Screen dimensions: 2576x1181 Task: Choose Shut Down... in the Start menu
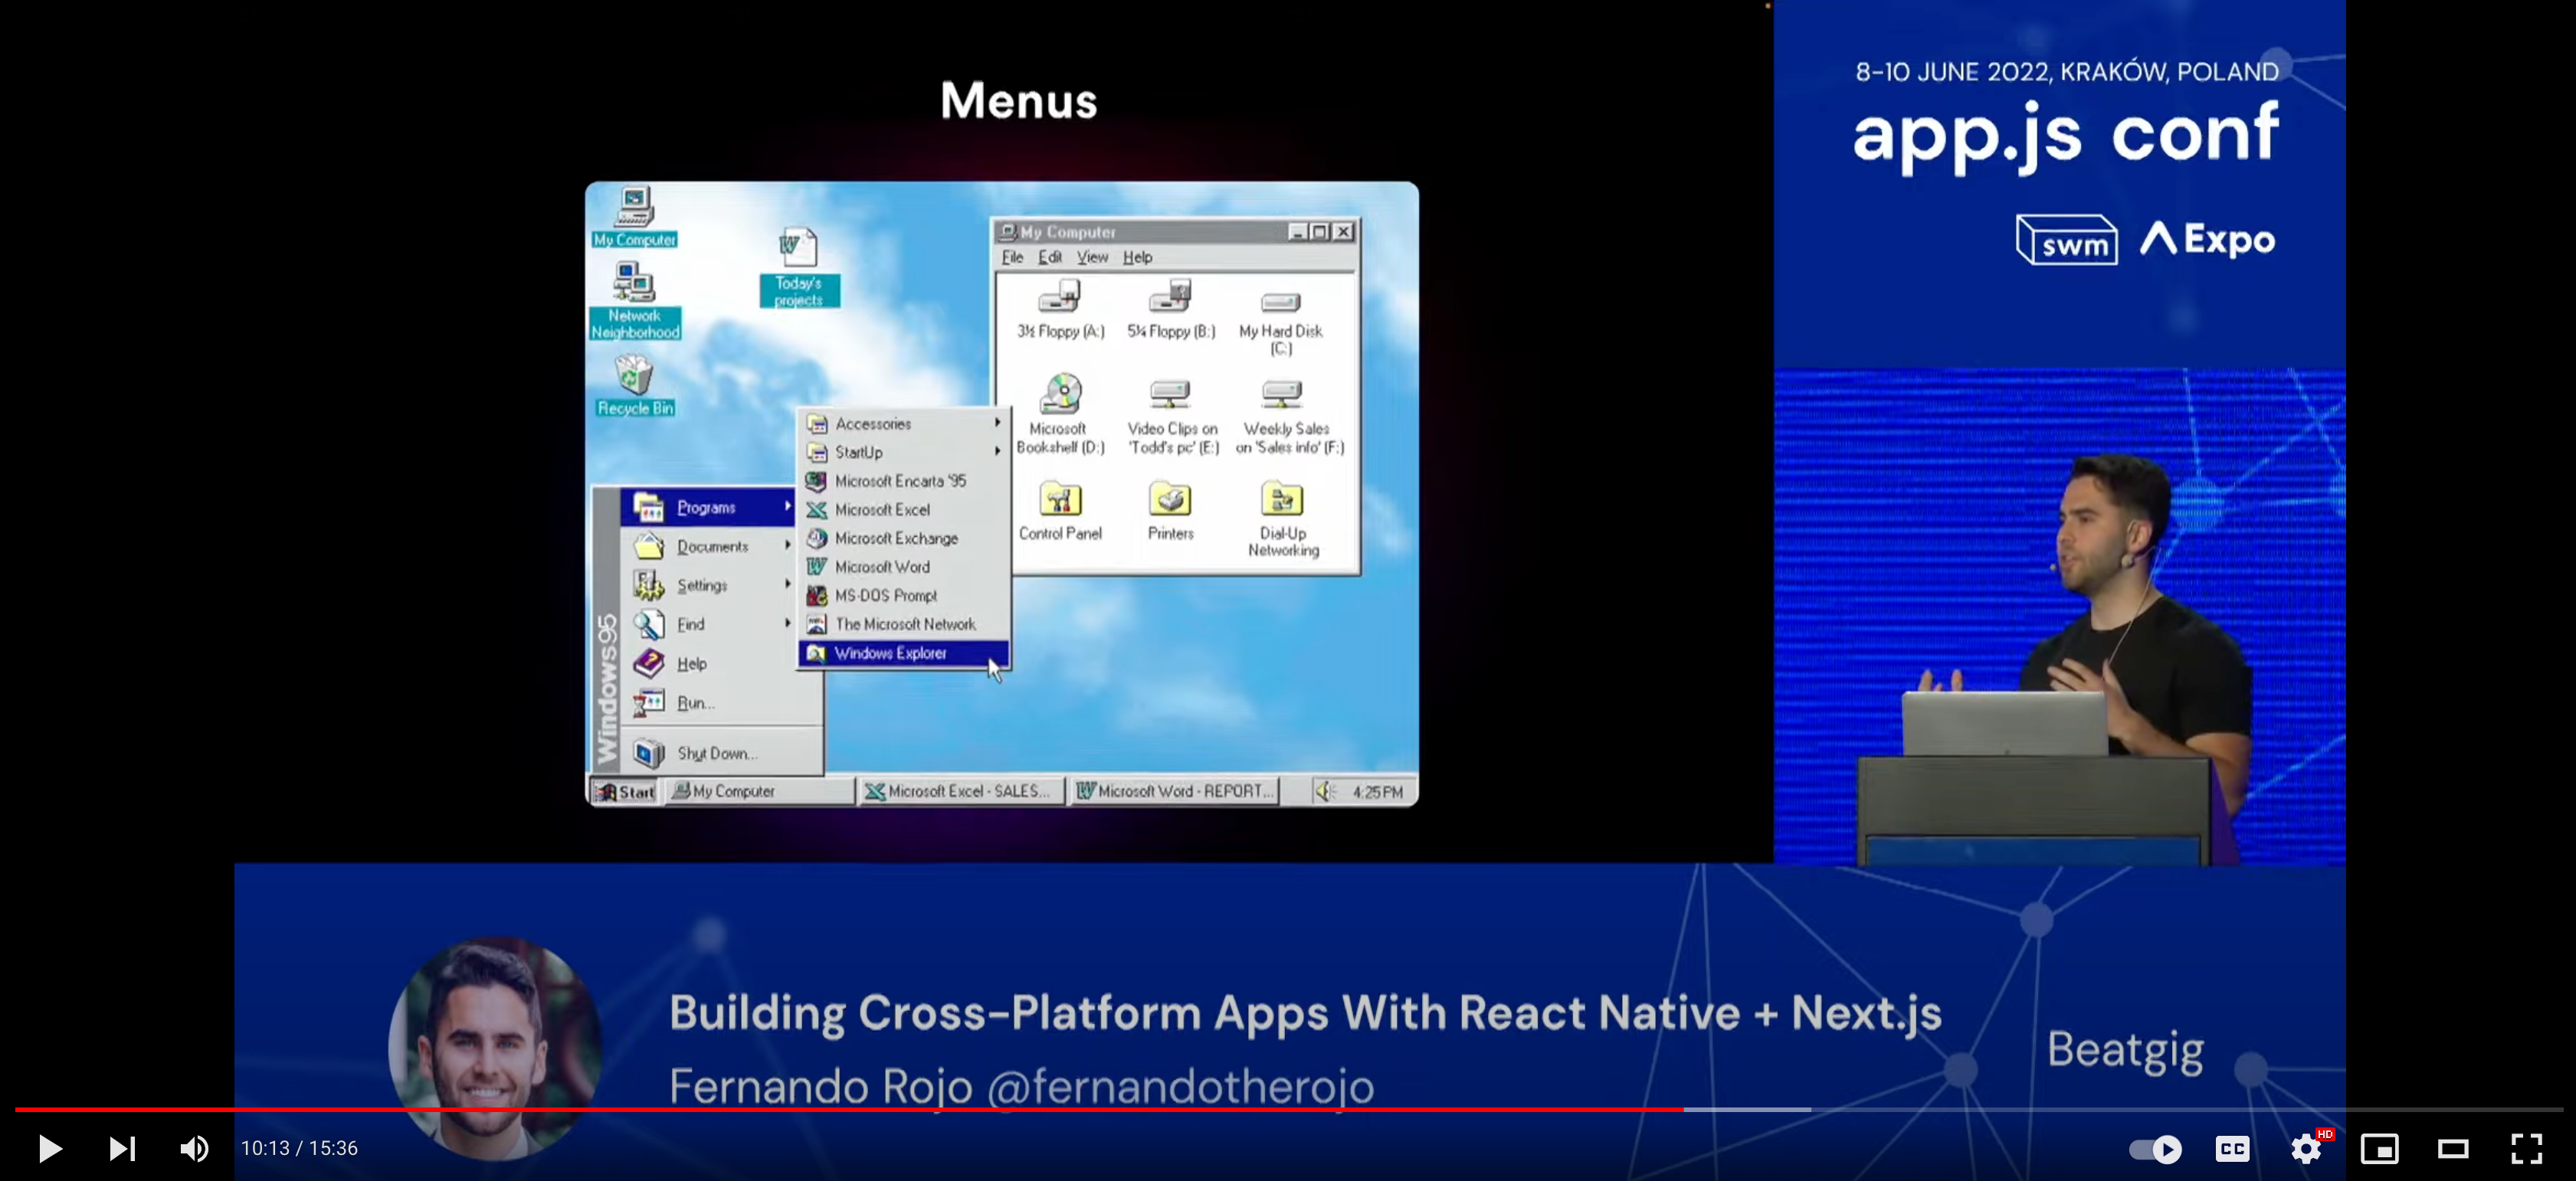720,753
